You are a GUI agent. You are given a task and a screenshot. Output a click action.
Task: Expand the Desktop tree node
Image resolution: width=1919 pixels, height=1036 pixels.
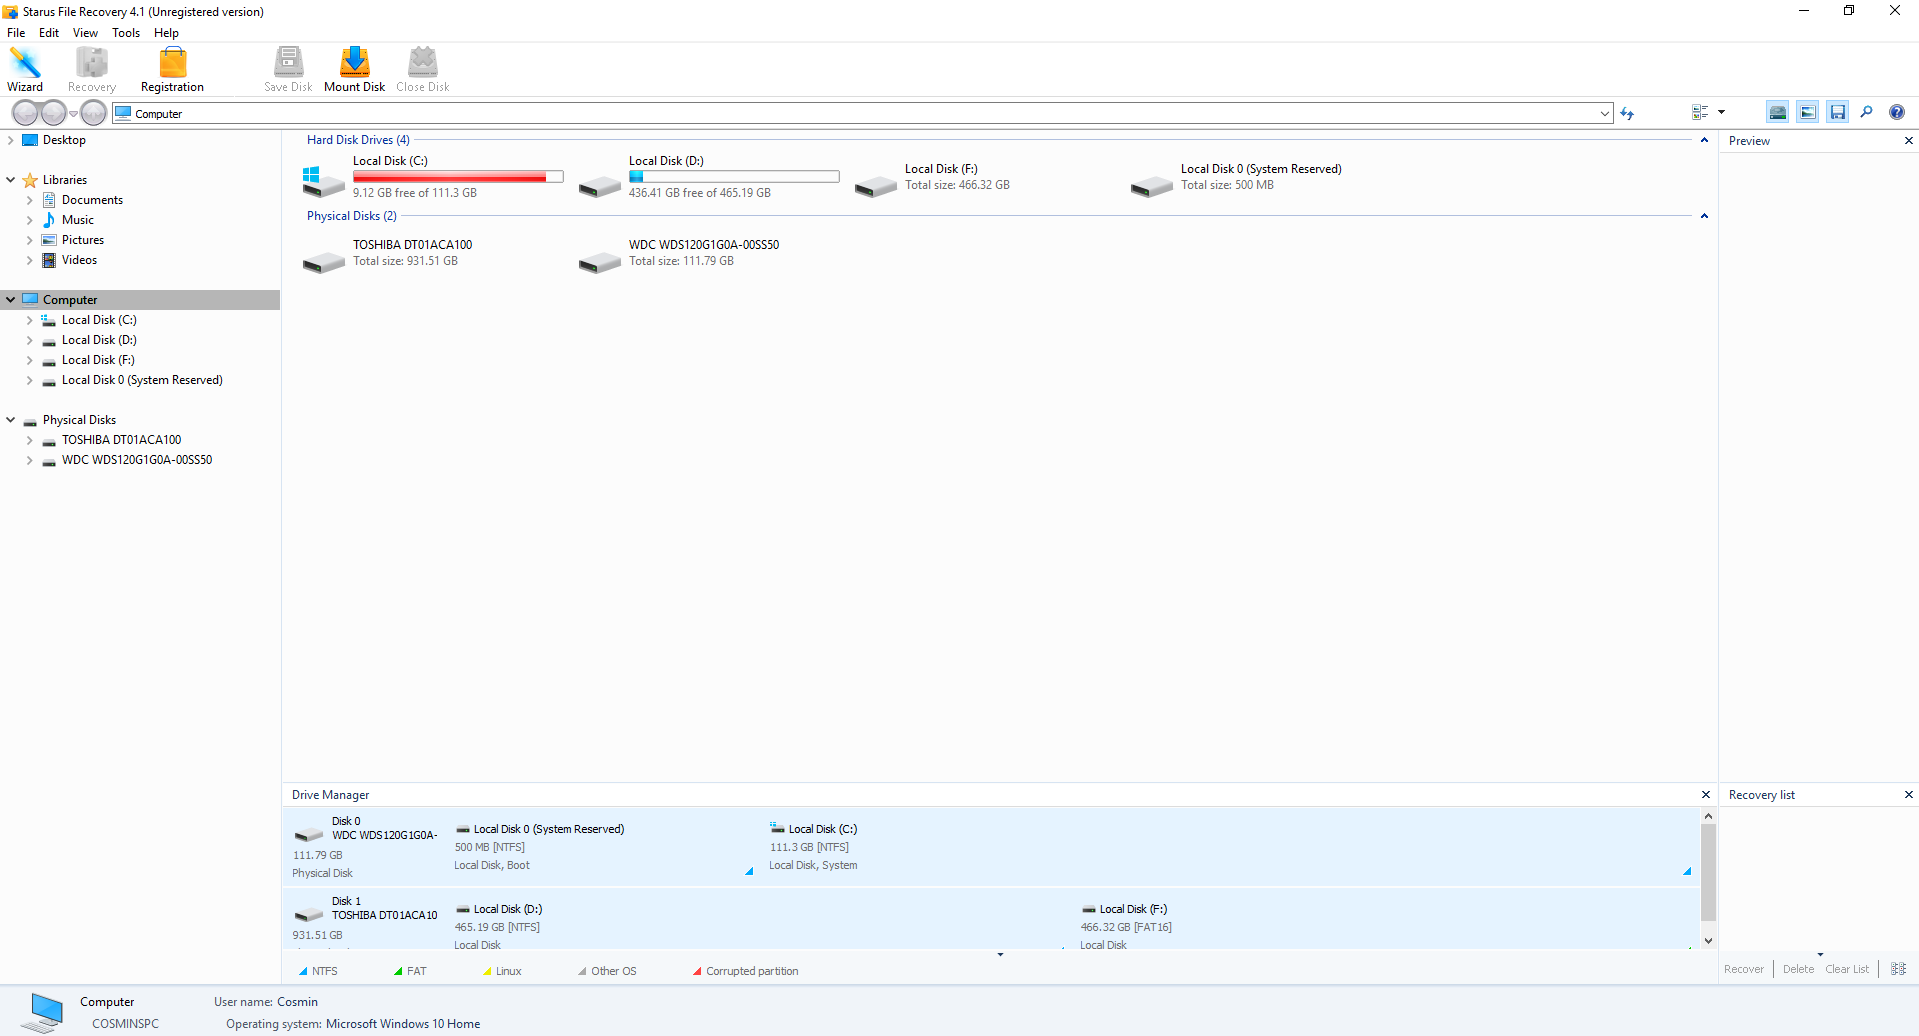click(x=11, y=140)
